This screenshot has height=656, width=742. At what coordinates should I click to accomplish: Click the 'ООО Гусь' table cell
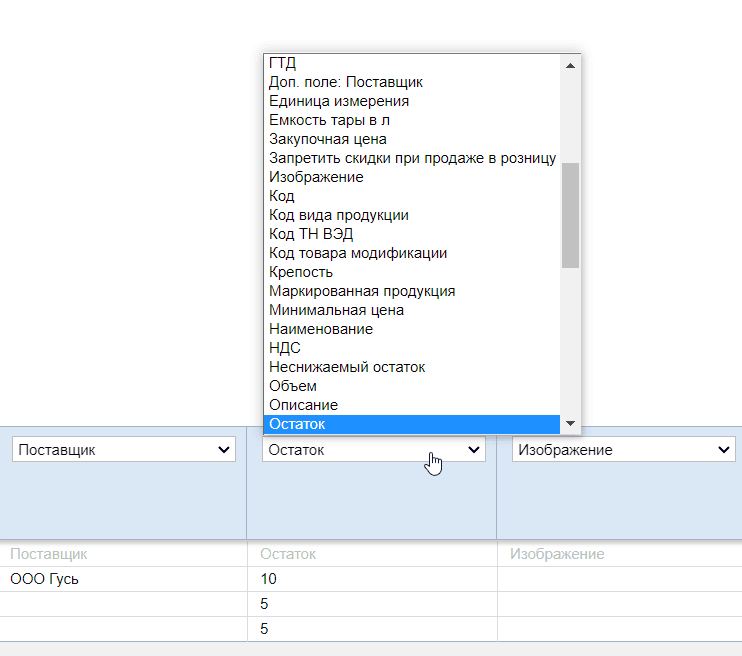(x=44, y=579)
